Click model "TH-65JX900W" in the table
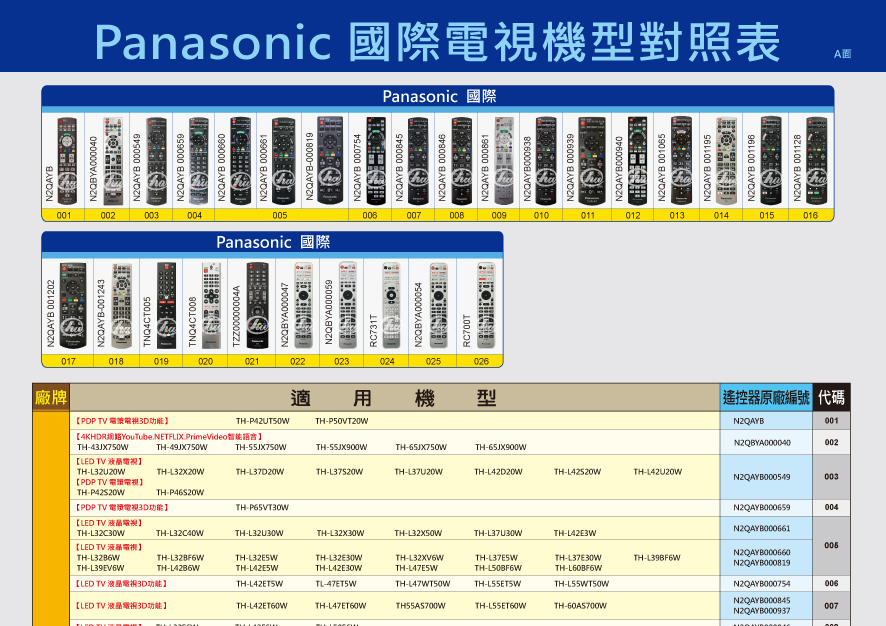Screen dimensions: 886x626 [501, 447]
